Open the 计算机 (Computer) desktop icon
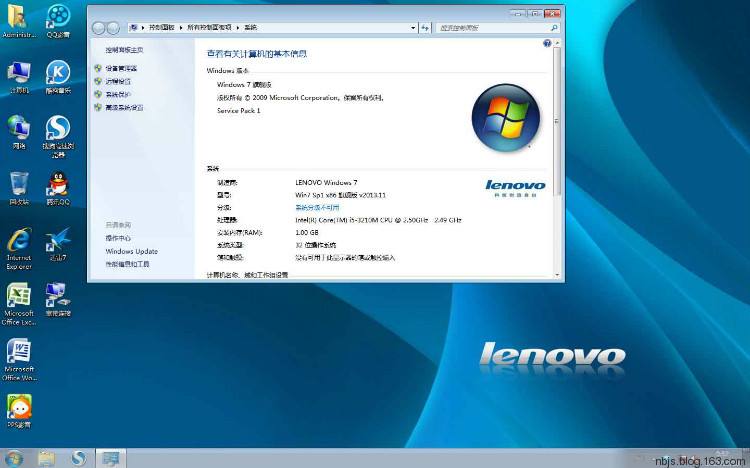This screenshot has height=468, width=750. [18, 77]
